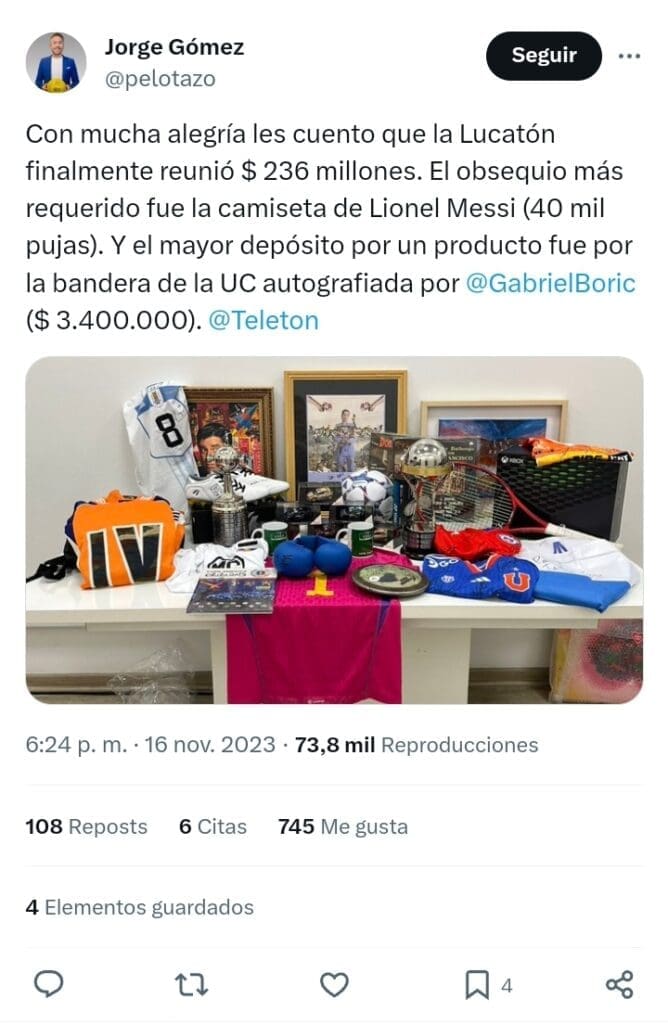Follow the account with the Seguir button

(x=543, y=56)
